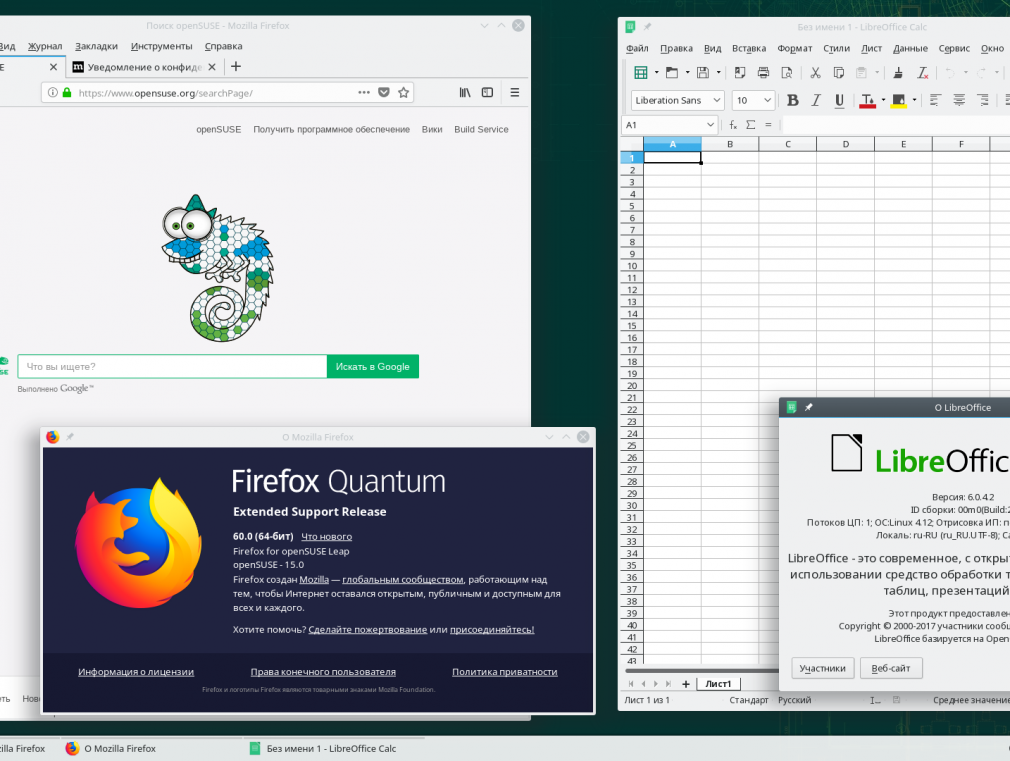Open the Файл menu in Calc
The height and width of the screenshot is (761, 1010).
point(637,48)
